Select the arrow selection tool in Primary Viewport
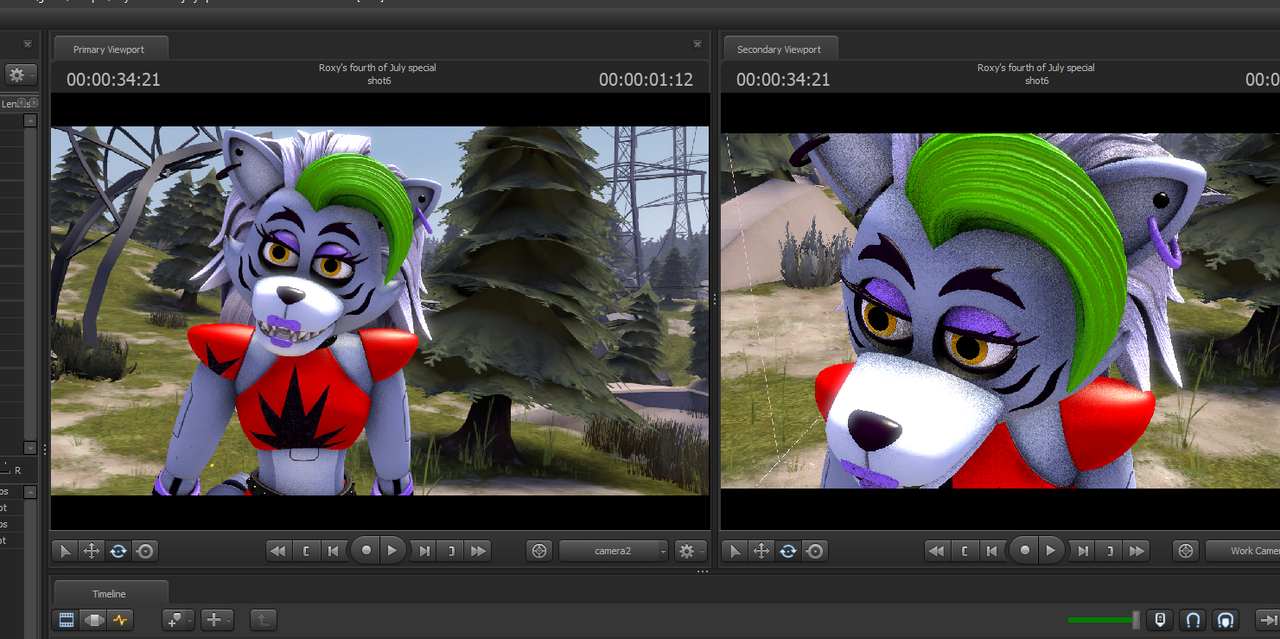 pos(65,550)
